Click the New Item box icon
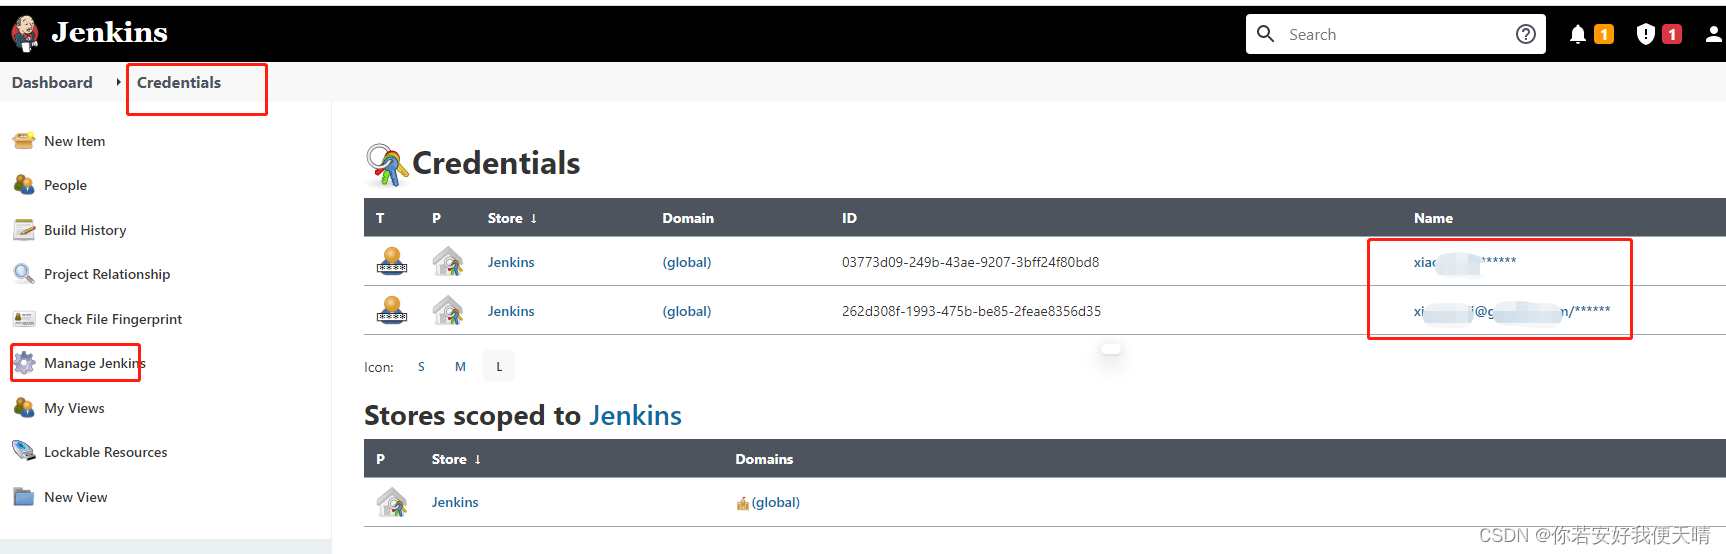This screenshot has height=554, width=1726. coord(24,141)
